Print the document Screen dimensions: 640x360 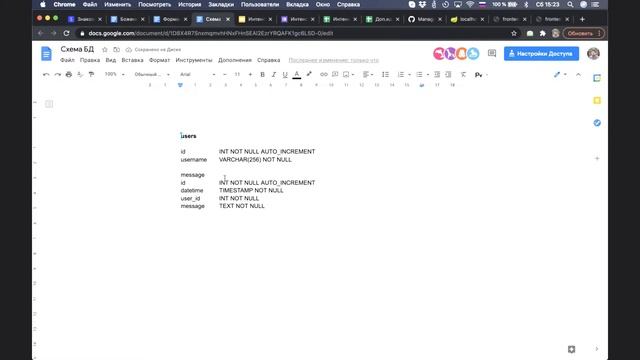pyautogui.click(x=69, y=74)
